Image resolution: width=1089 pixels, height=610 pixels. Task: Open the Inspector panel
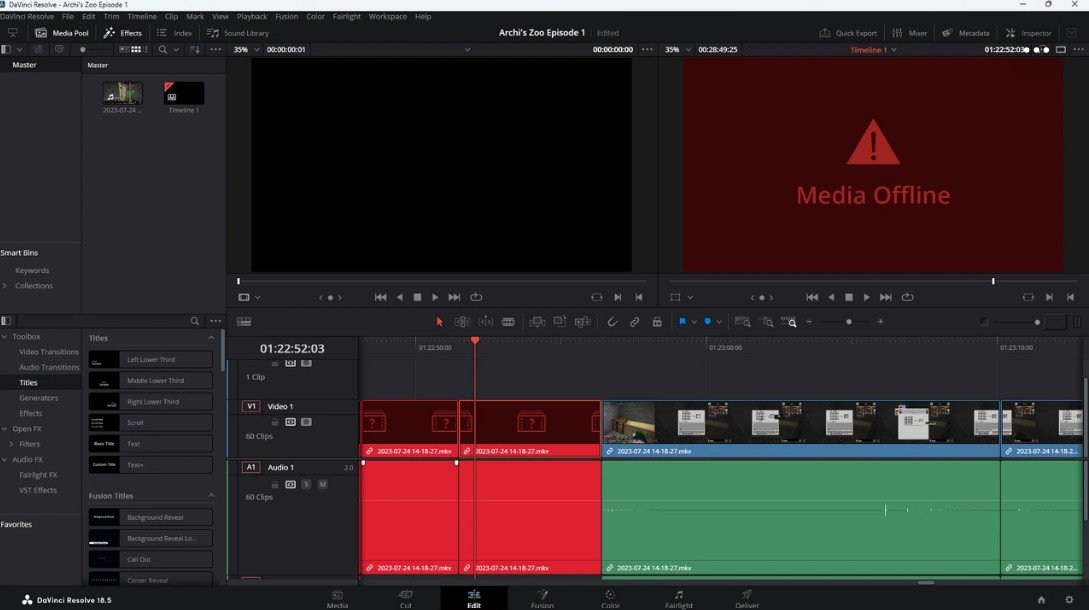(x=1028, y=33)
